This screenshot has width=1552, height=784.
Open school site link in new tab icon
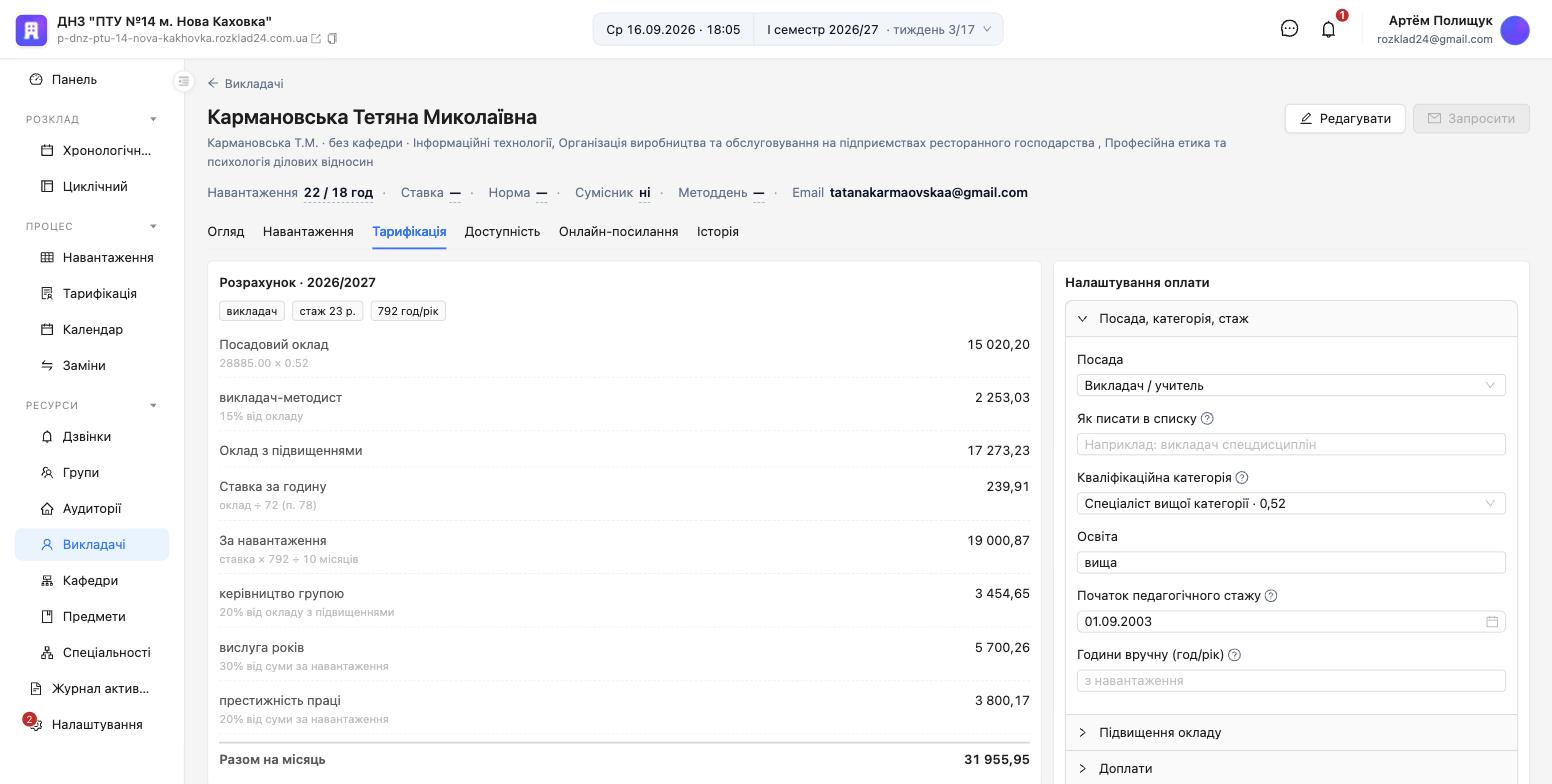(316, 39)
